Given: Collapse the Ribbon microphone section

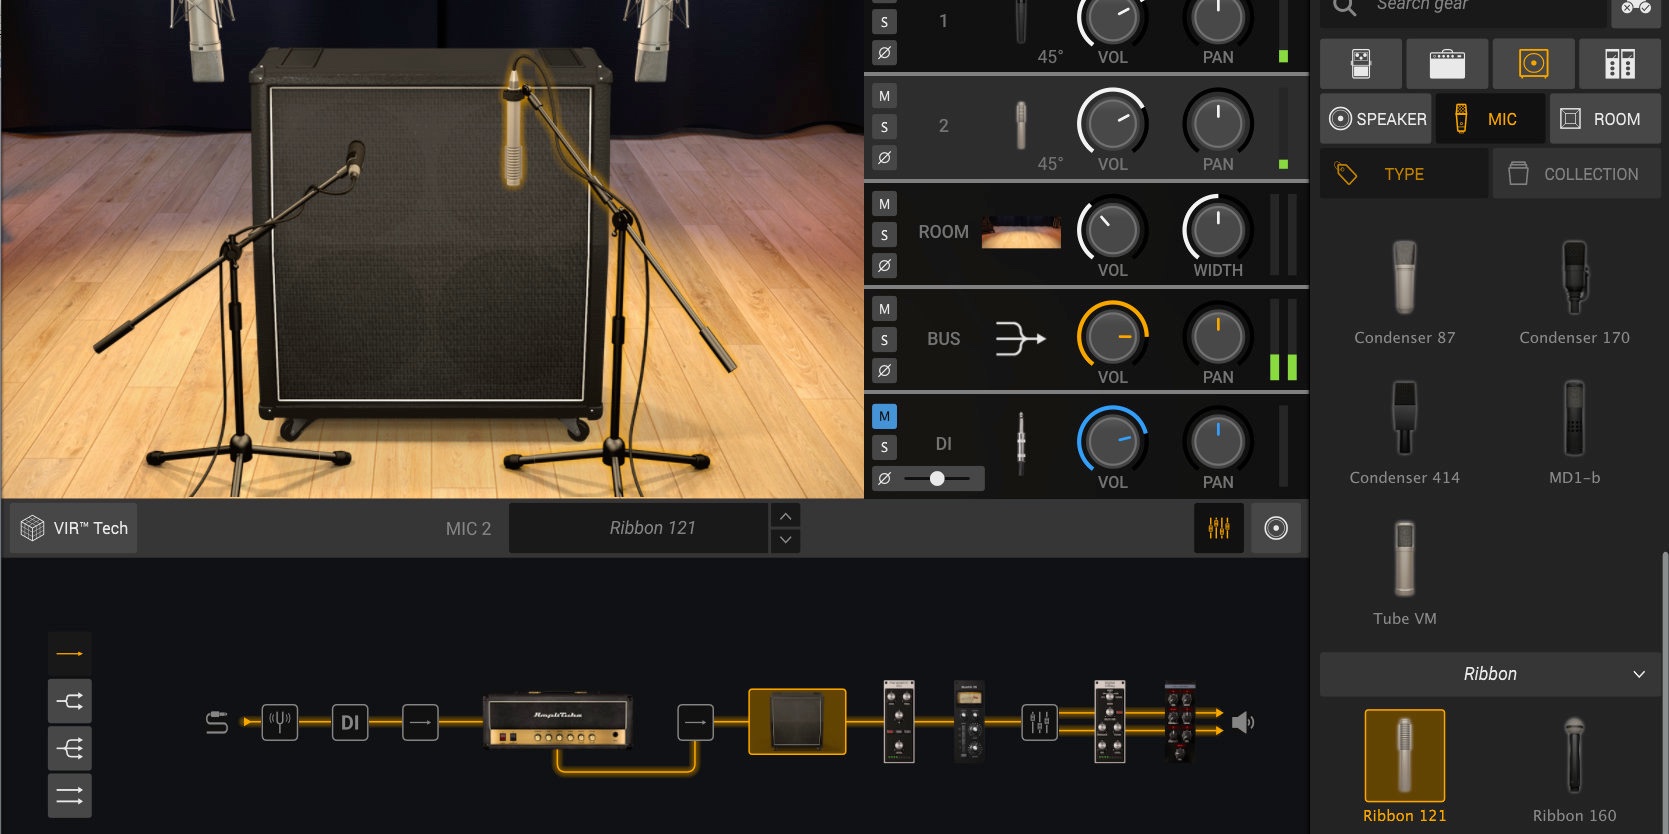Looking at the screenshot, I should [1638, 674].
